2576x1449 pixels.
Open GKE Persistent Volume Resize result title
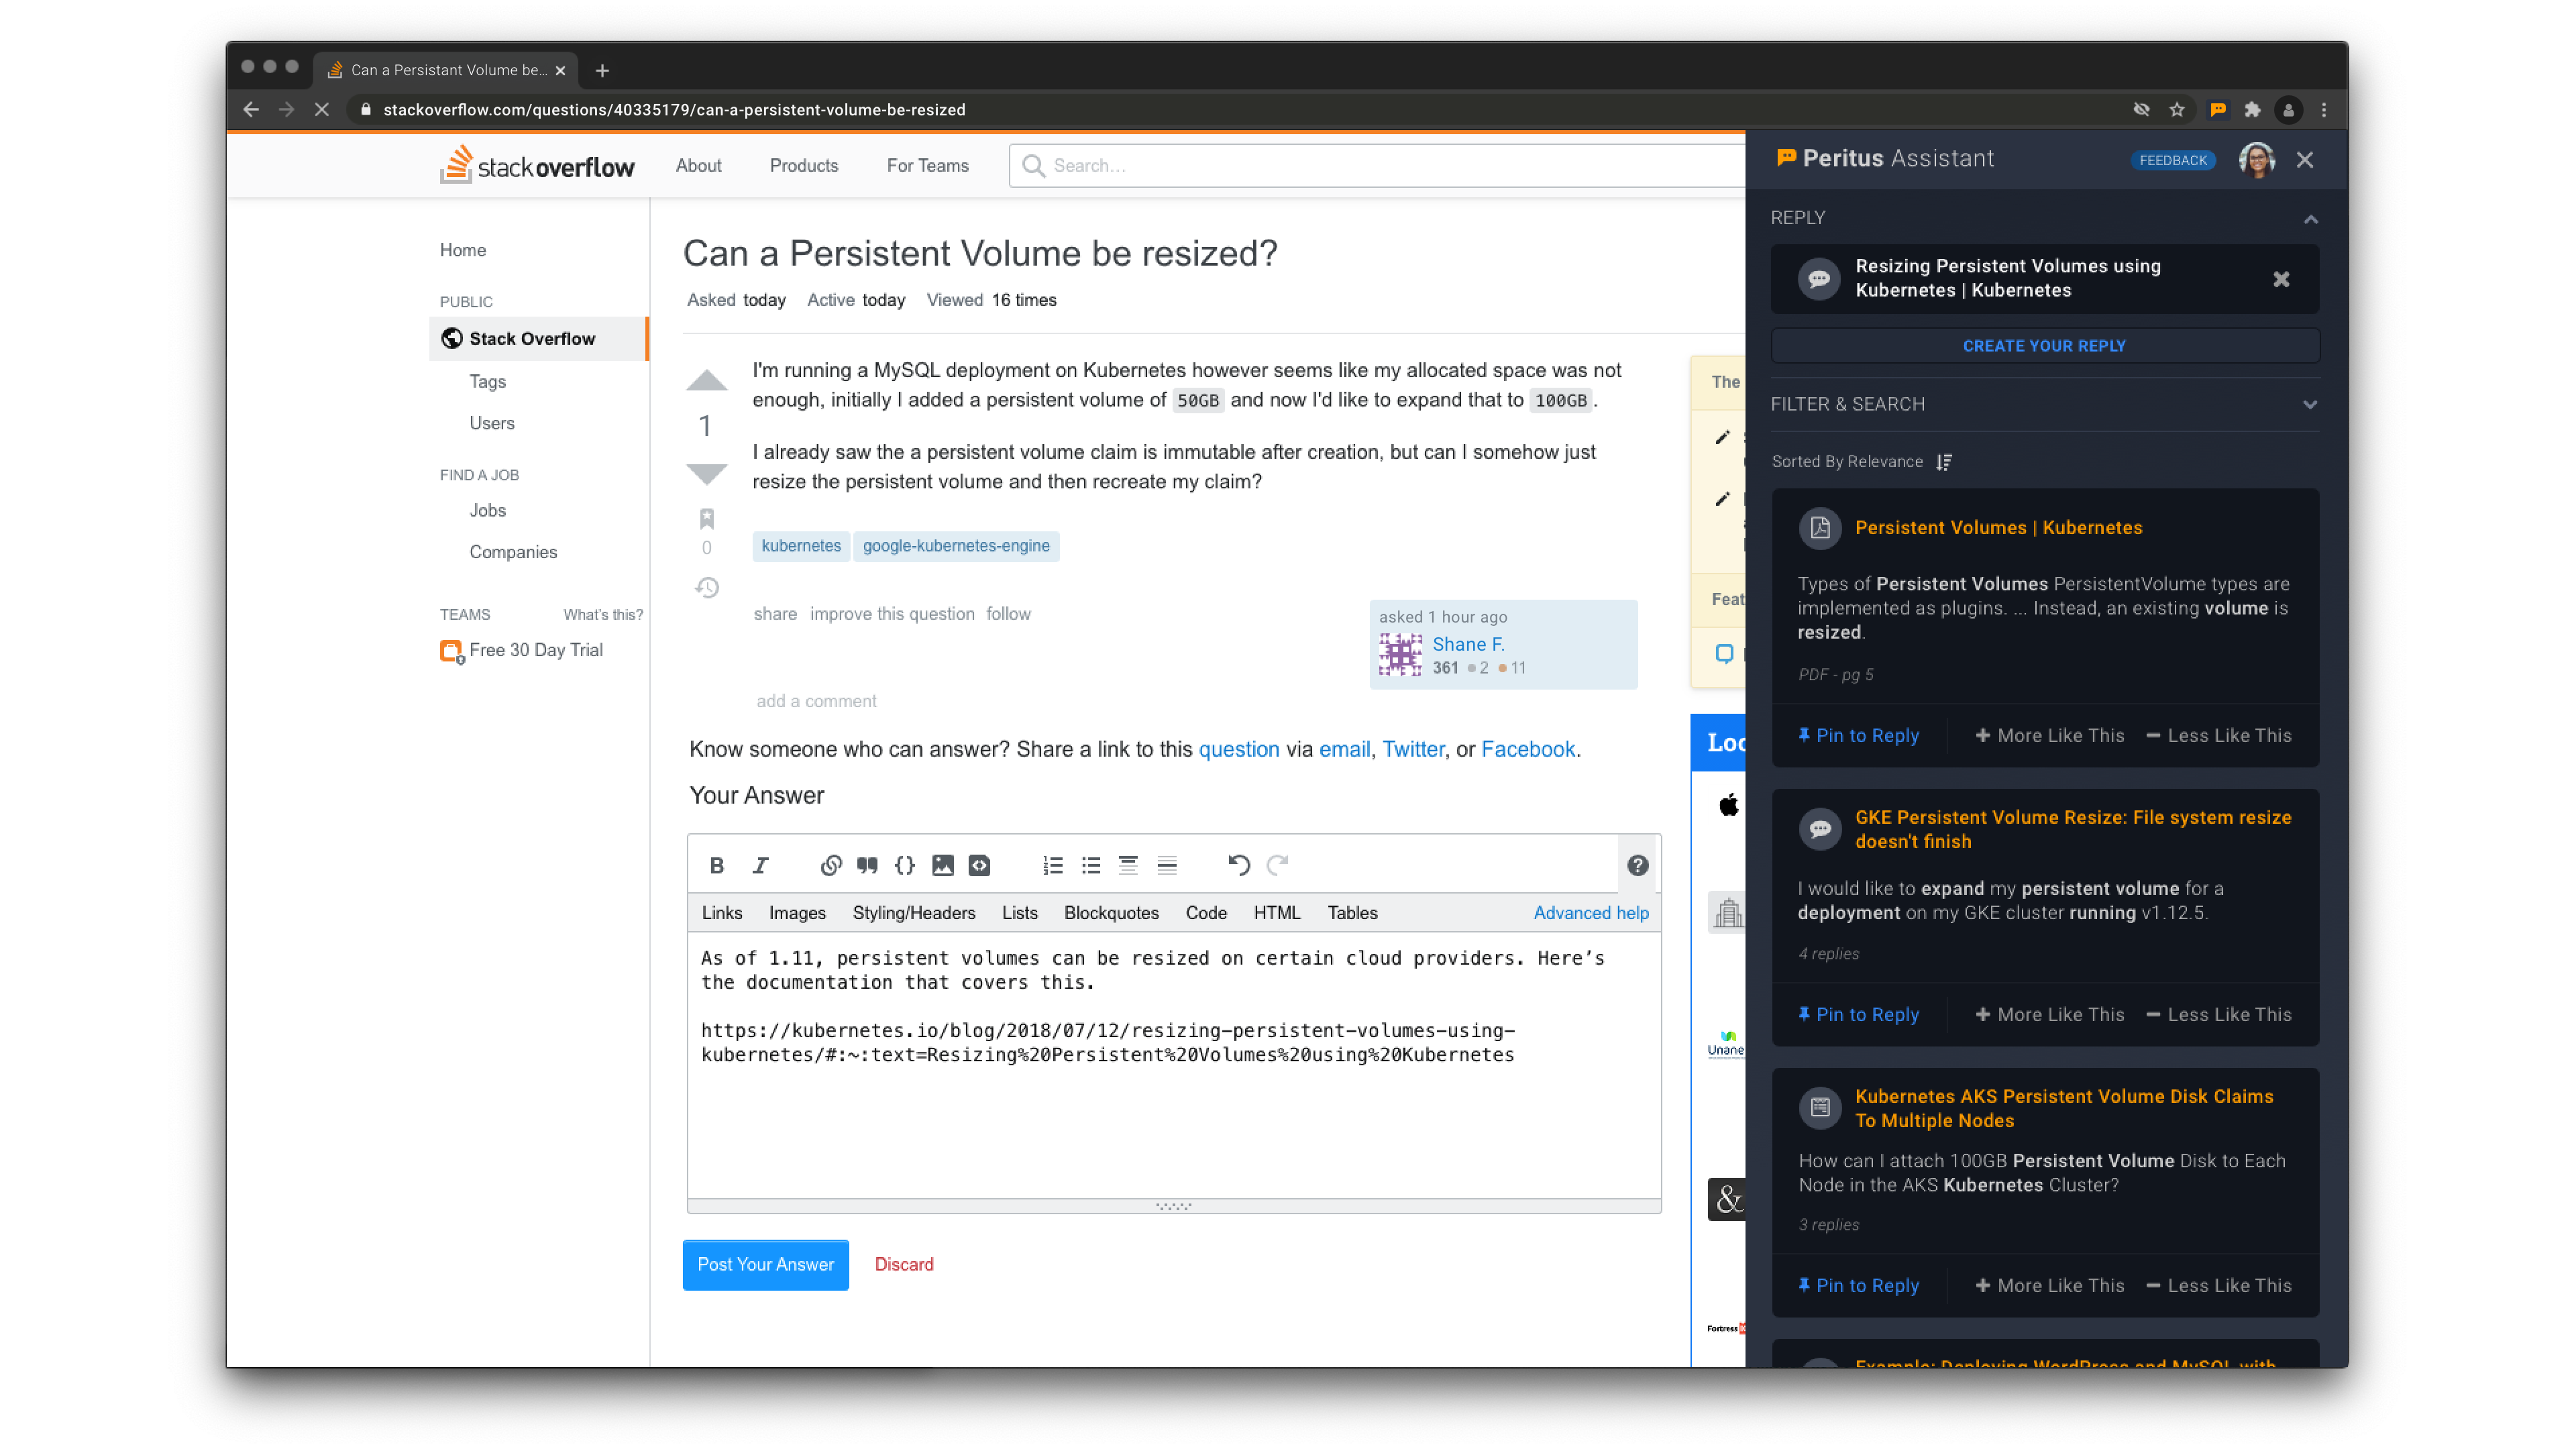coord(2072,829)
